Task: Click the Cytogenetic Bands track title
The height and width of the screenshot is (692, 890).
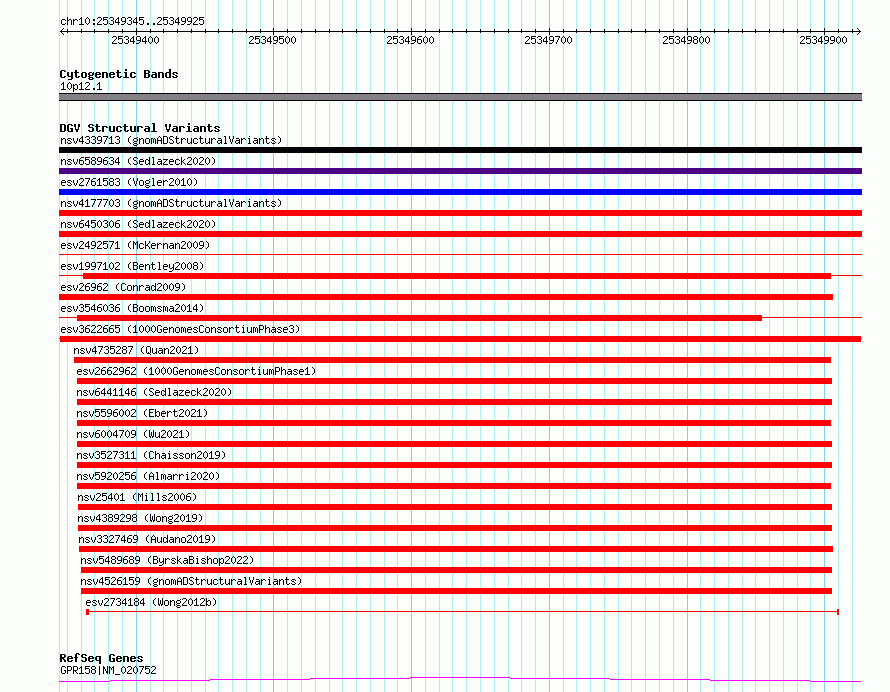Action: point(119,74)
